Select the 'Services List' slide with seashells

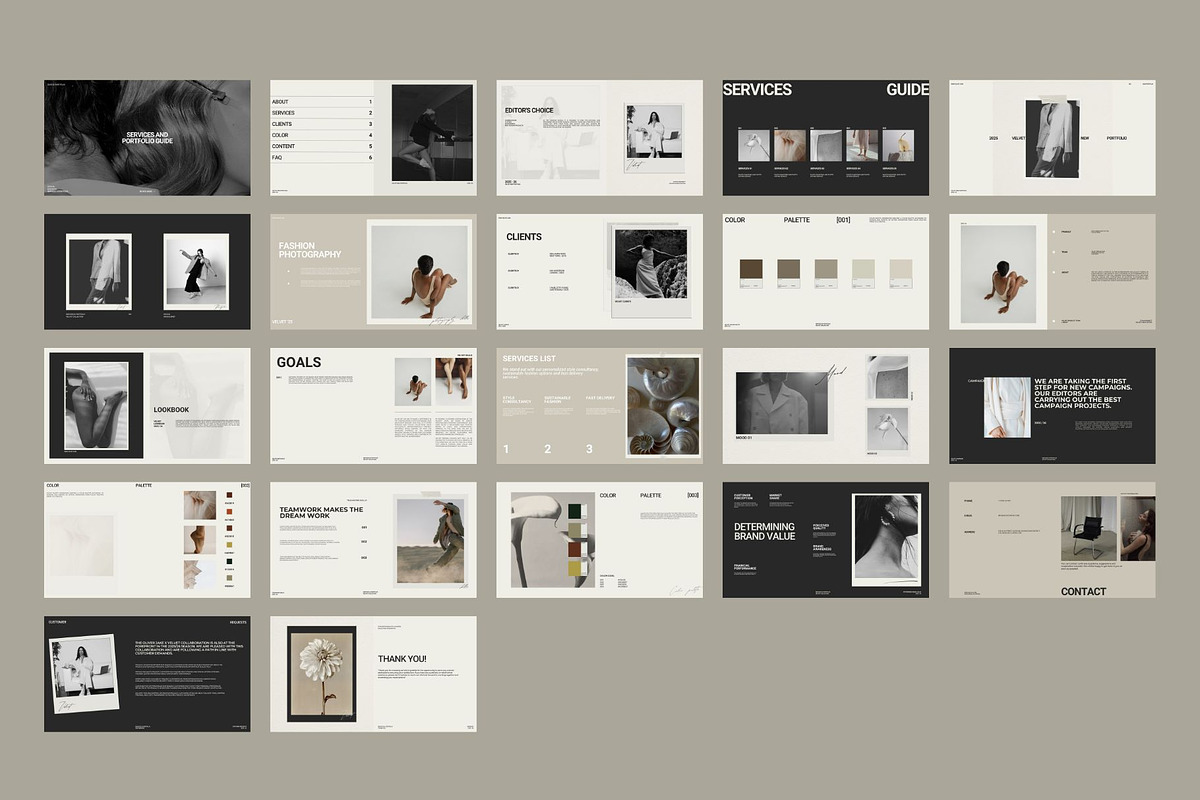click(x=600, y=406)
